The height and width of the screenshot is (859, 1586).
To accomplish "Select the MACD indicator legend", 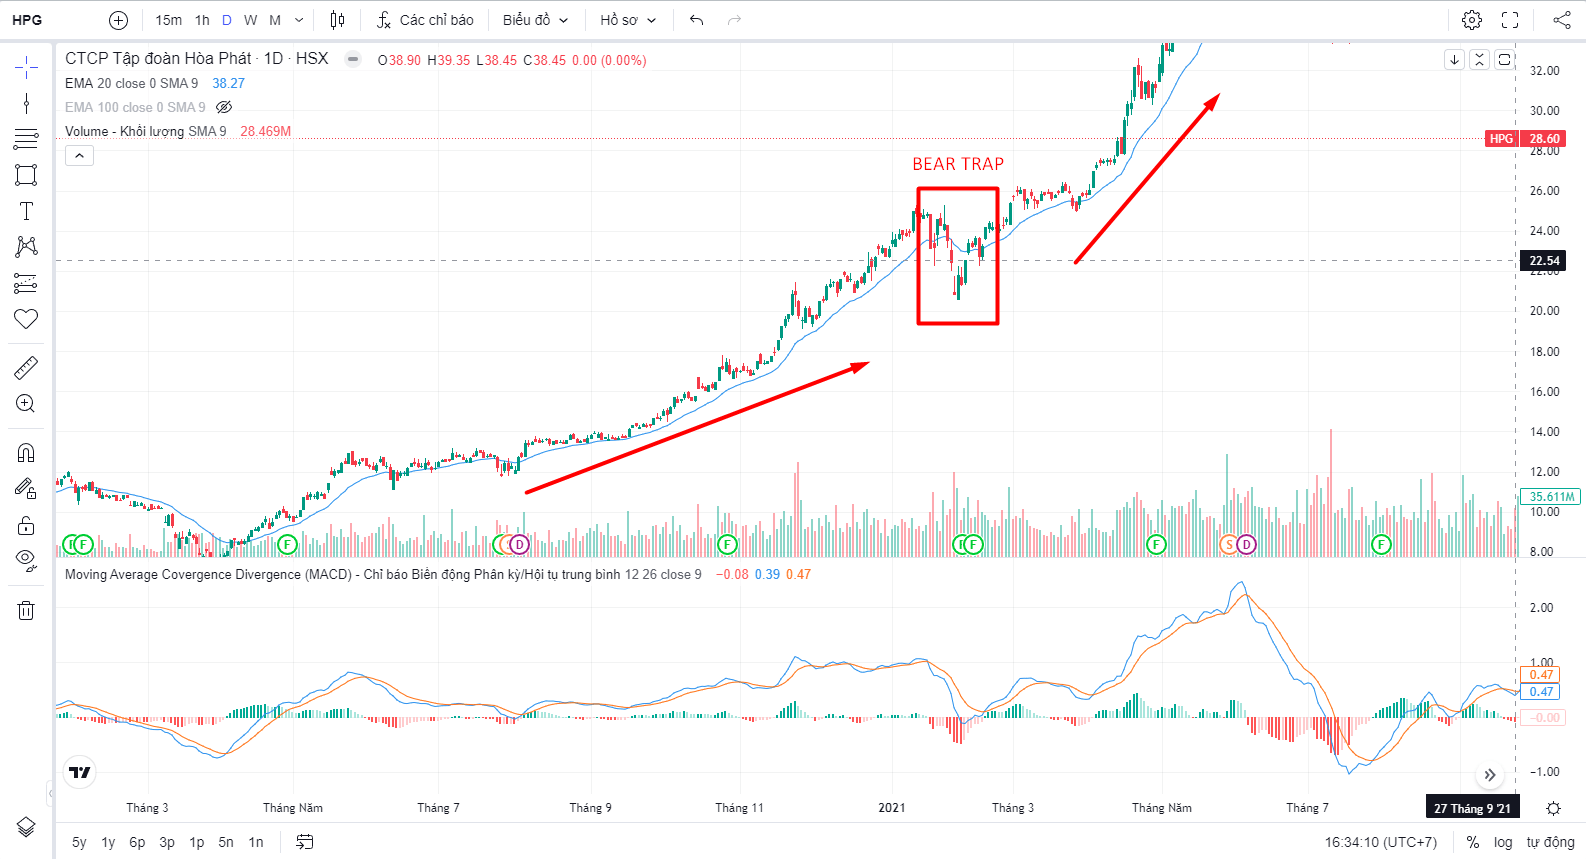I will click(x=383, y=574).
